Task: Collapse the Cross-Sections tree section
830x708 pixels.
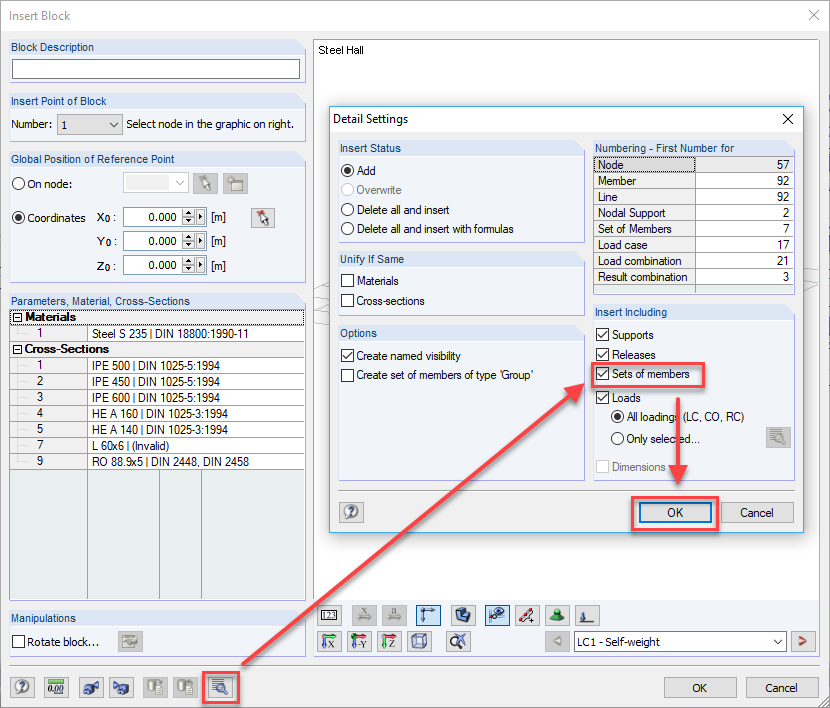Action: click(17, 349)
